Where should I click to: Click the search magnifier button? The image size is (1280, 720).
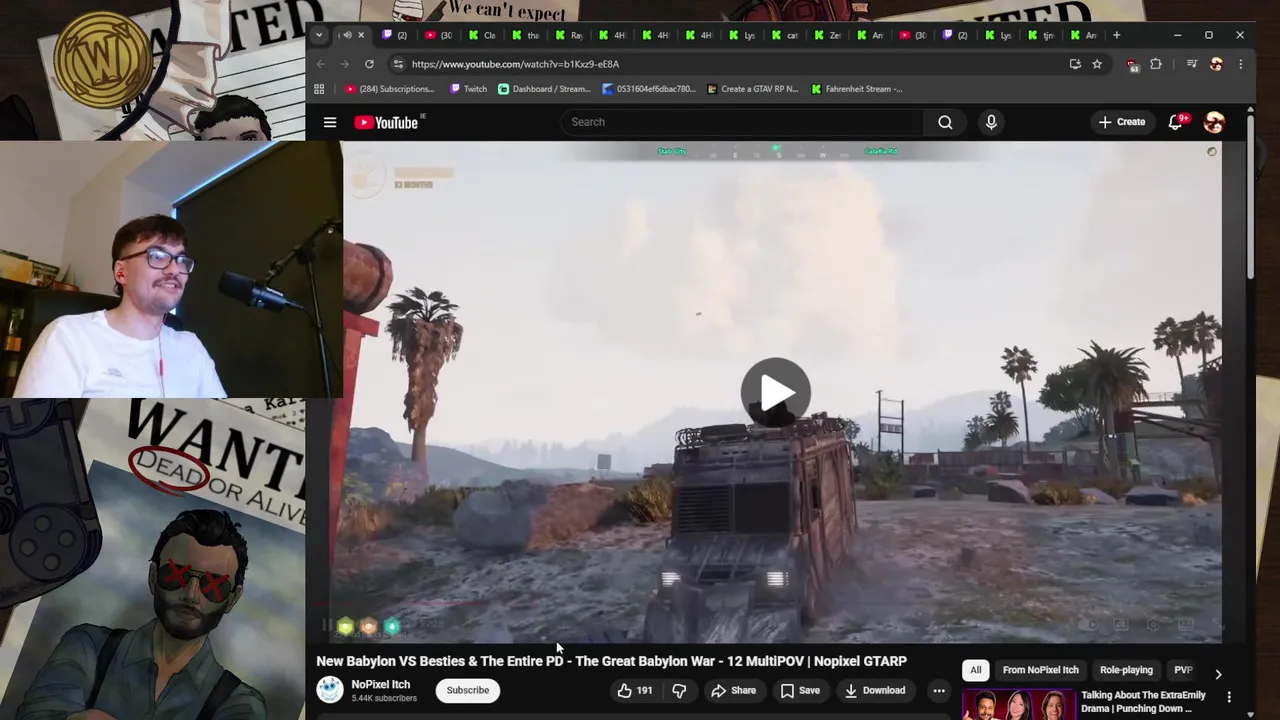pyautogui.click(x=945, y=122)
